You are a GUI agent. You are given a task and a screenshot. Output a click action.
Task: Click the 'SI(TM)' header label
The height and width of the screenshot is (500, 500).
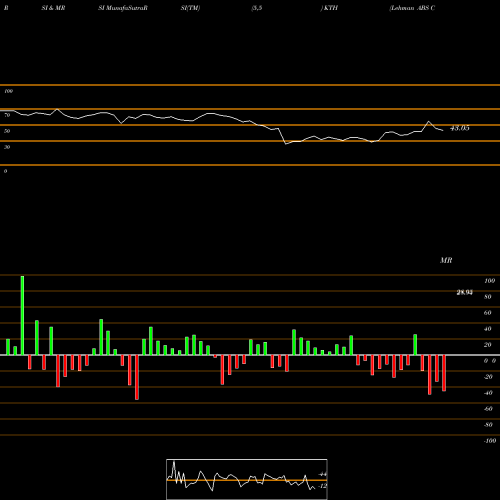point(190,8)
